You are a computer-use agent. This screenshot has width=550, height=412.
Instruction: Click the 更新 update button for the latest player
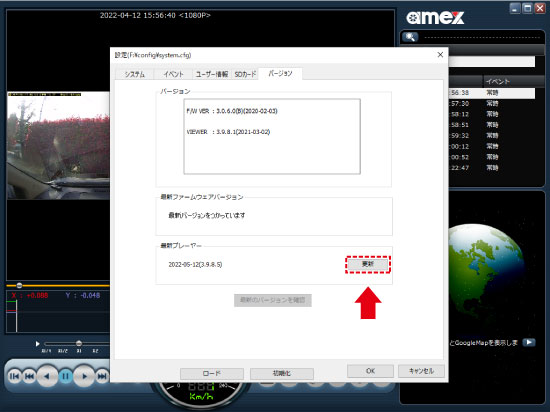[368, 264]
